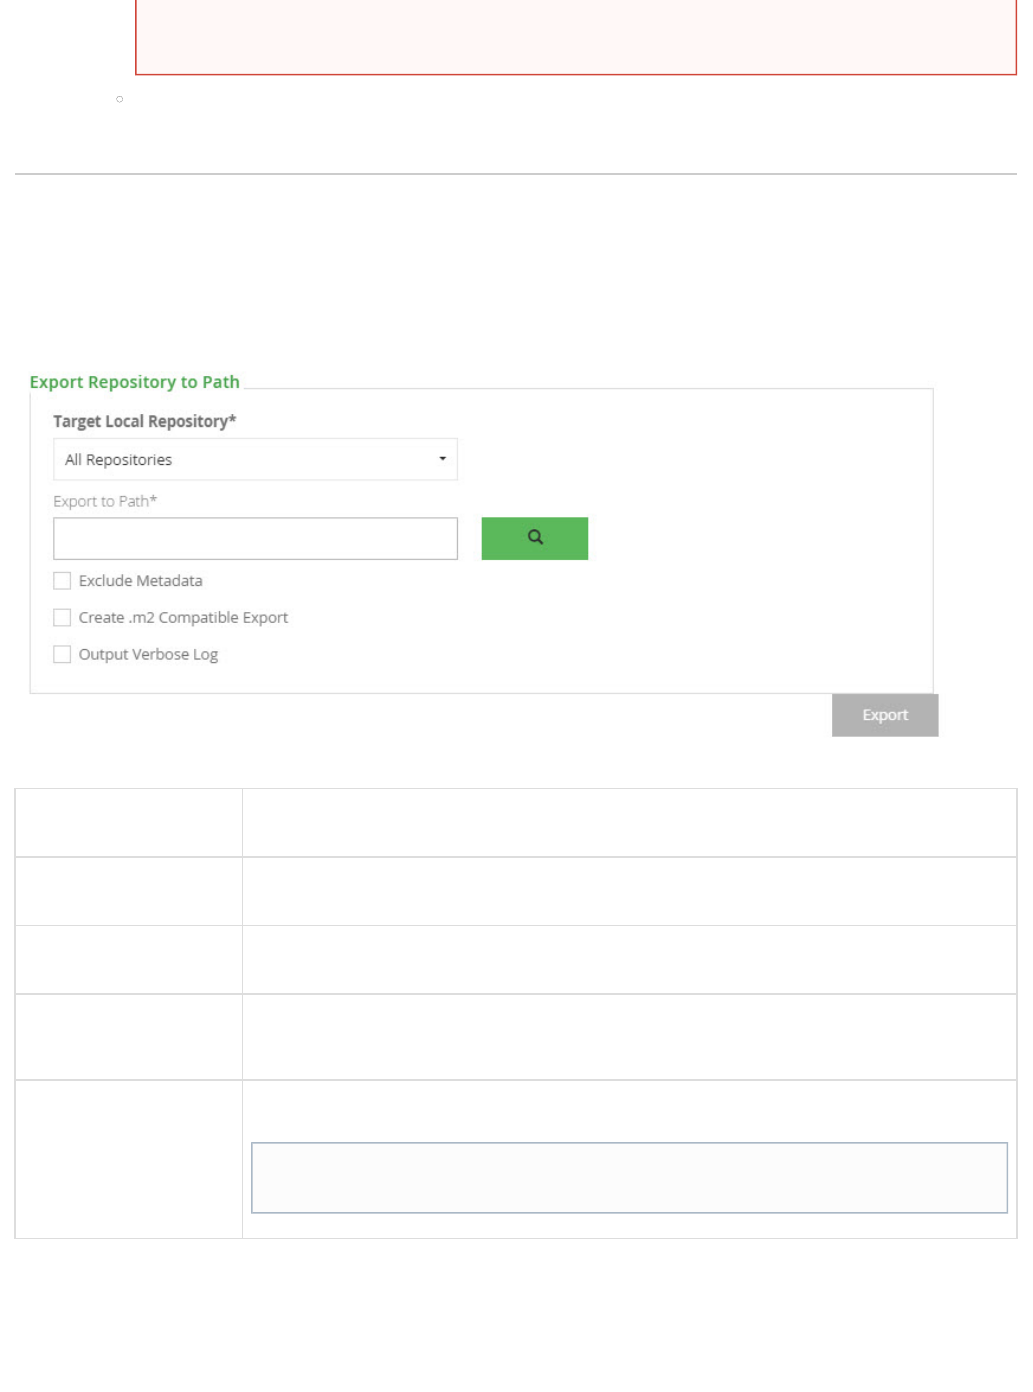Click the red-bordered box at the top
1033x1392 pixels.
pos(575,40)
